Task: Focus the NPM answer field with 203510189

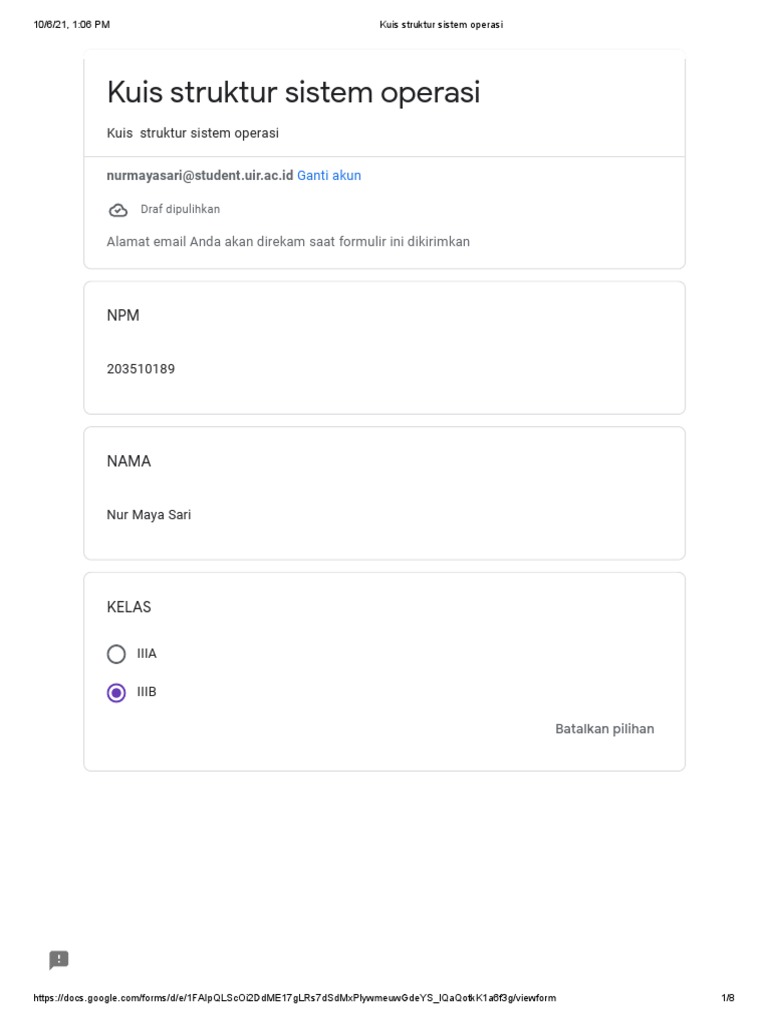Action: (141, 369)
